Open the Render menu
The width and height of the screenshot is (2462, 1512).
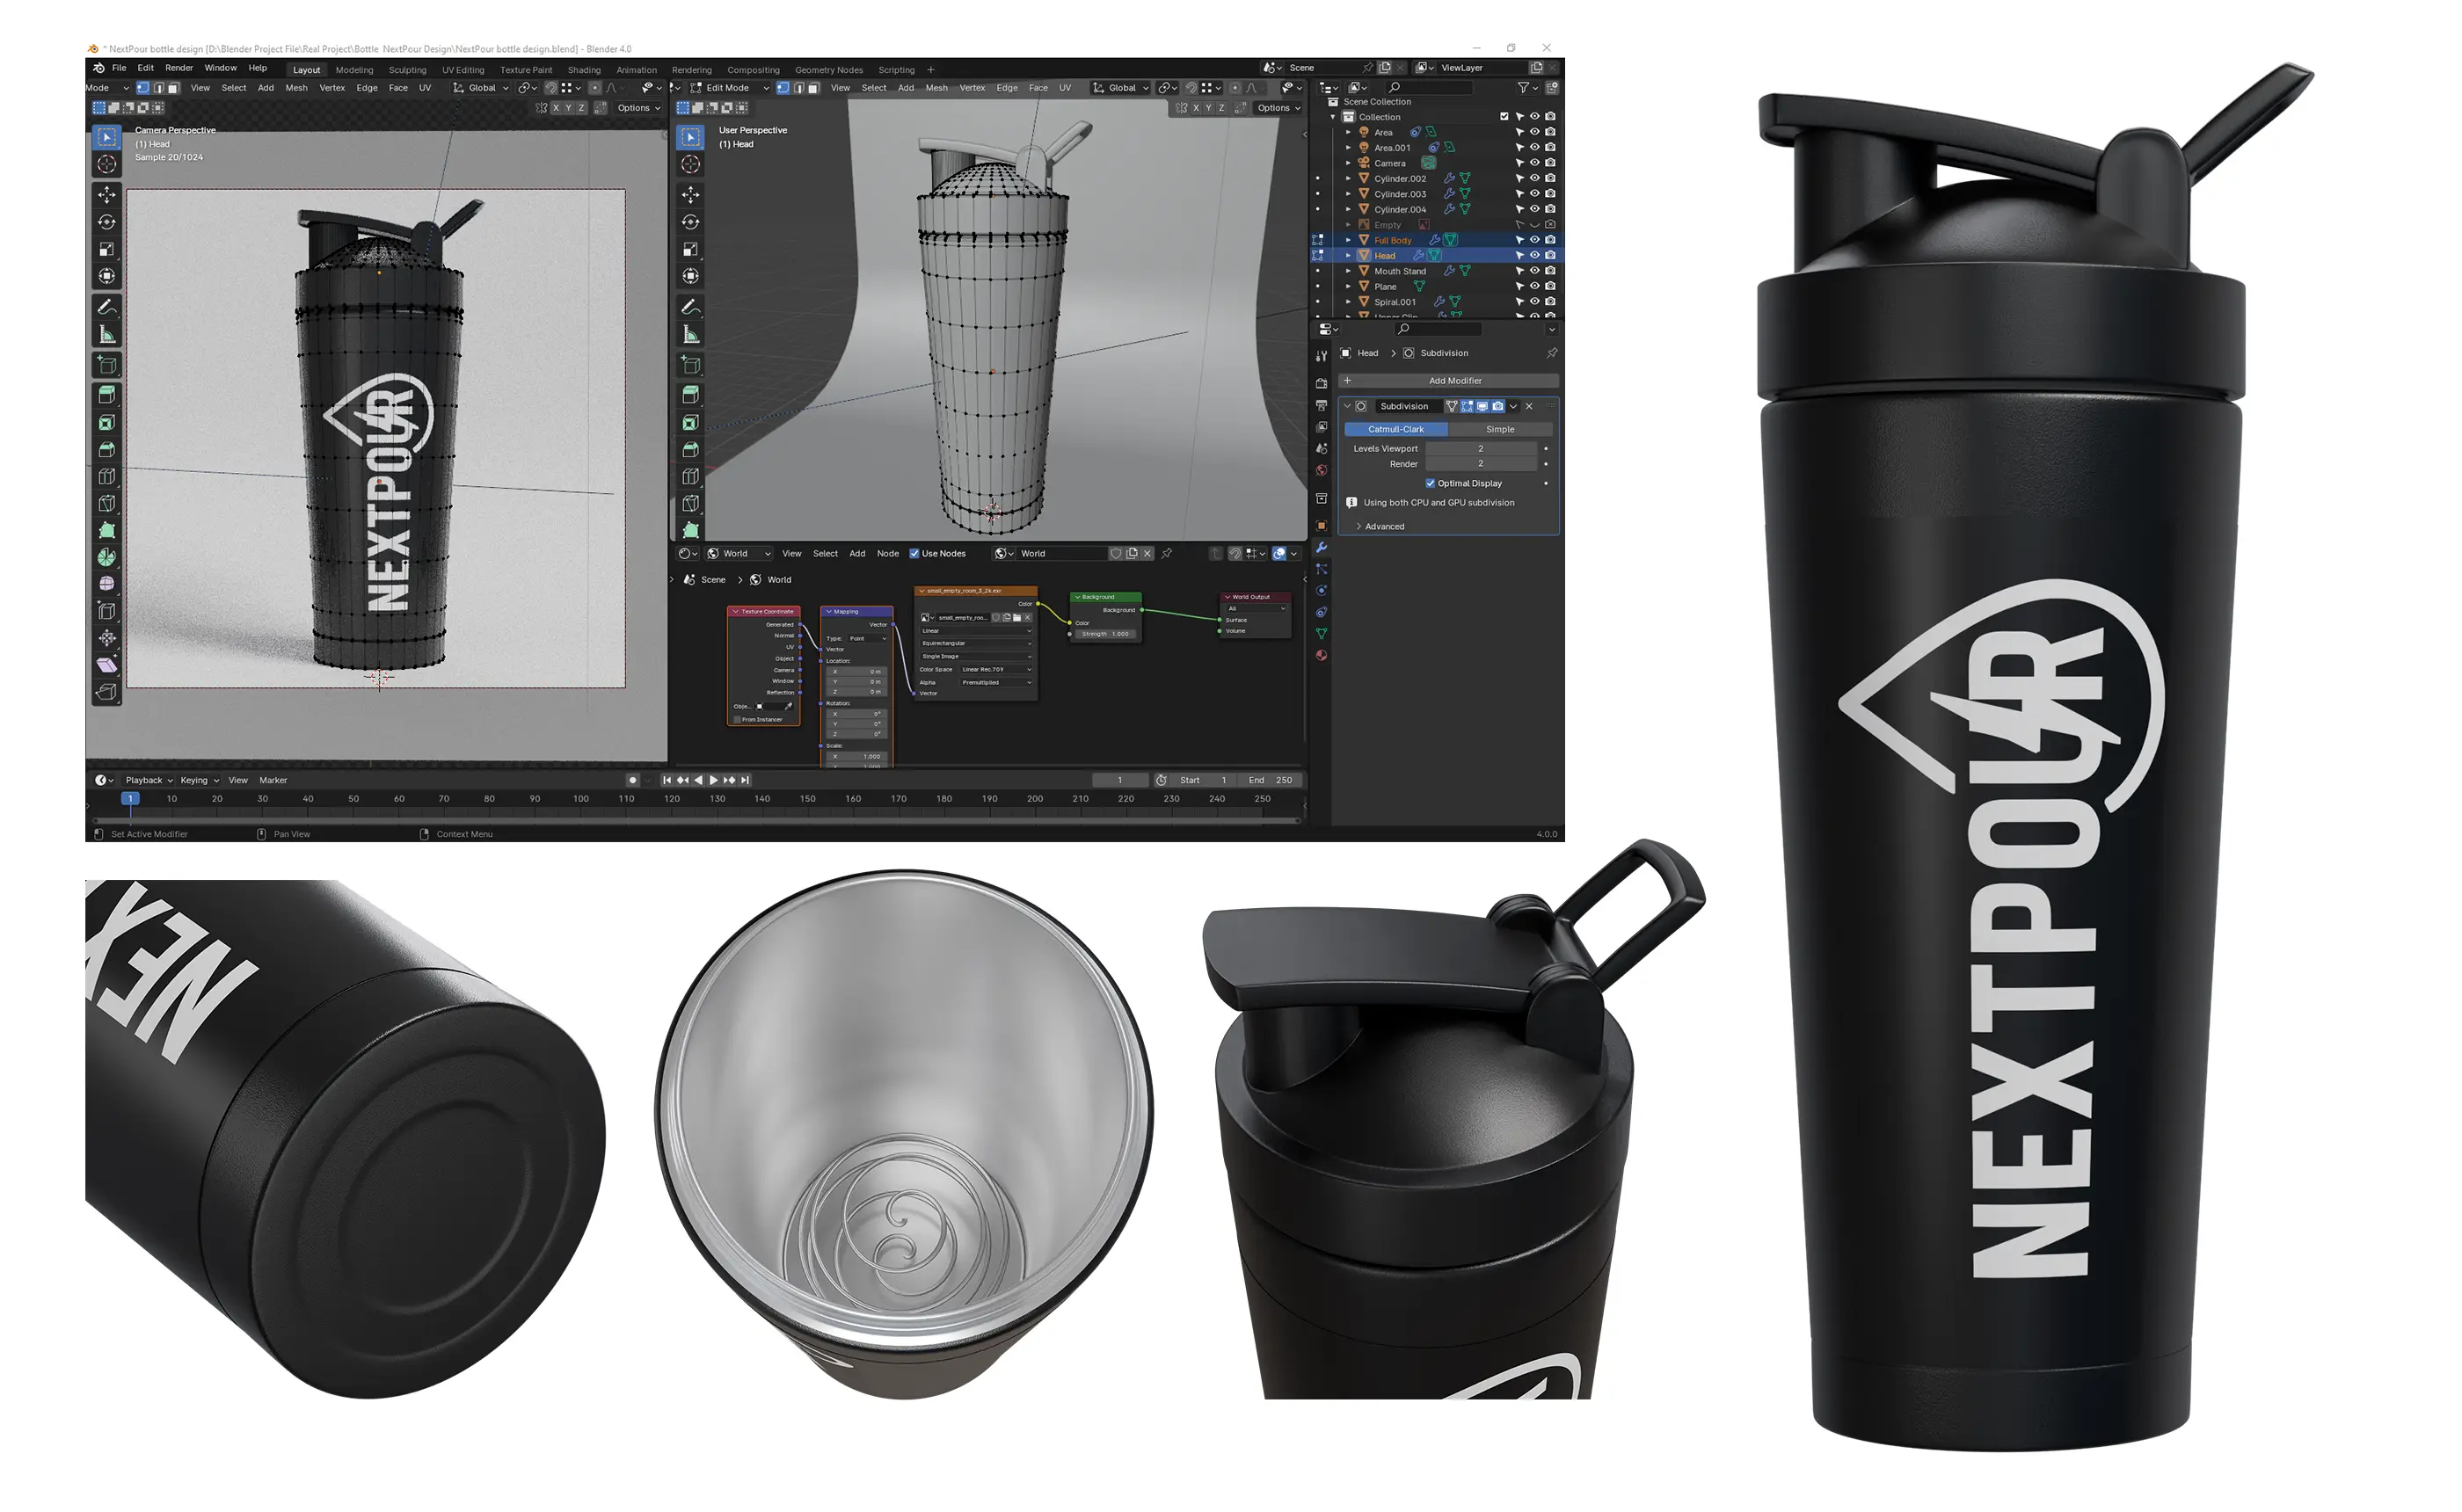[x=179, y=68]
